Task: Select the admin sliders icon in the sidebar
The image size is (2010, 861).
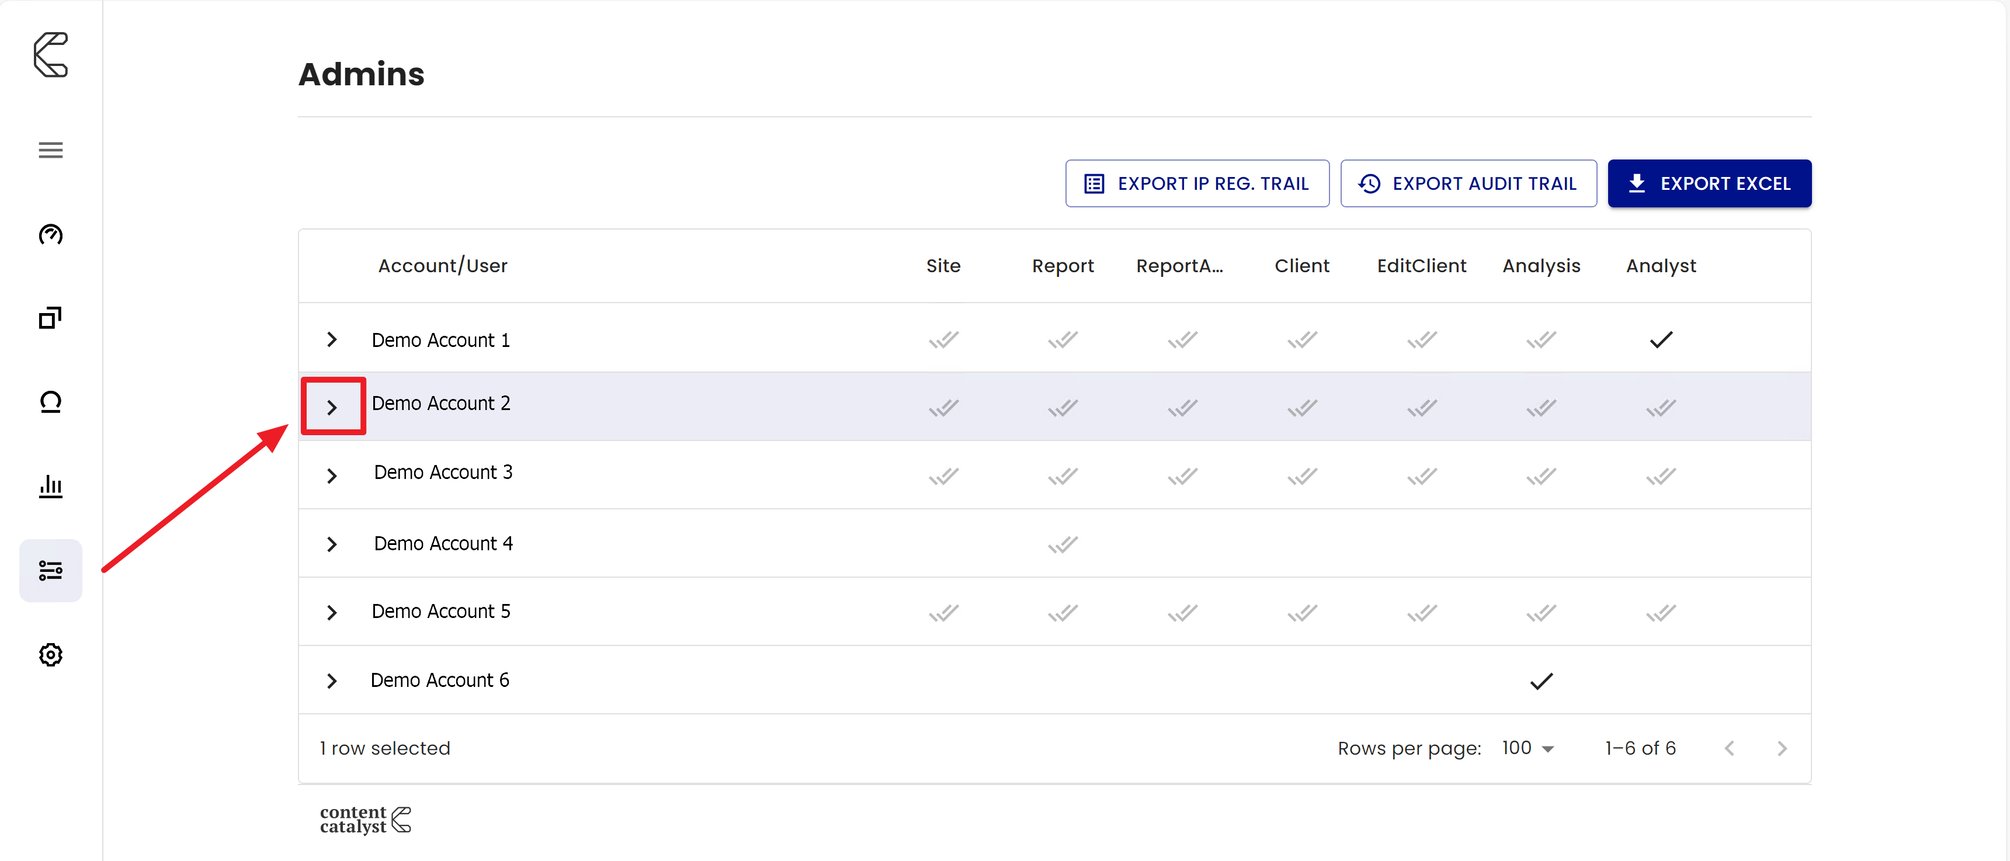Action: tap(51, 571)
